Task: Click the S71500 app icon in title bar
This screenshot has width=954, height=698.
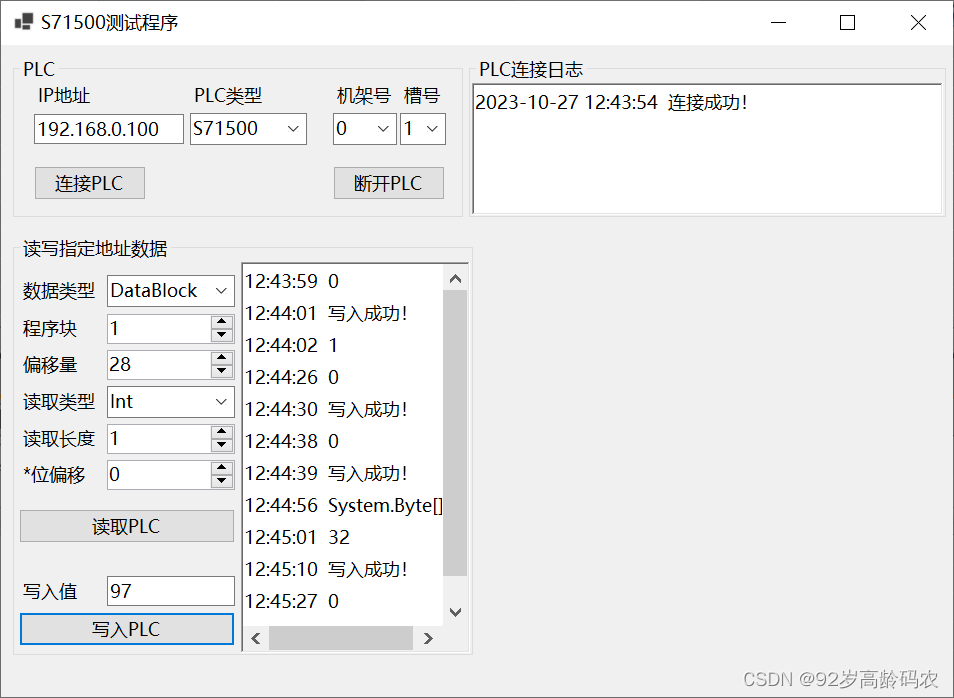Action: (24, 23)
